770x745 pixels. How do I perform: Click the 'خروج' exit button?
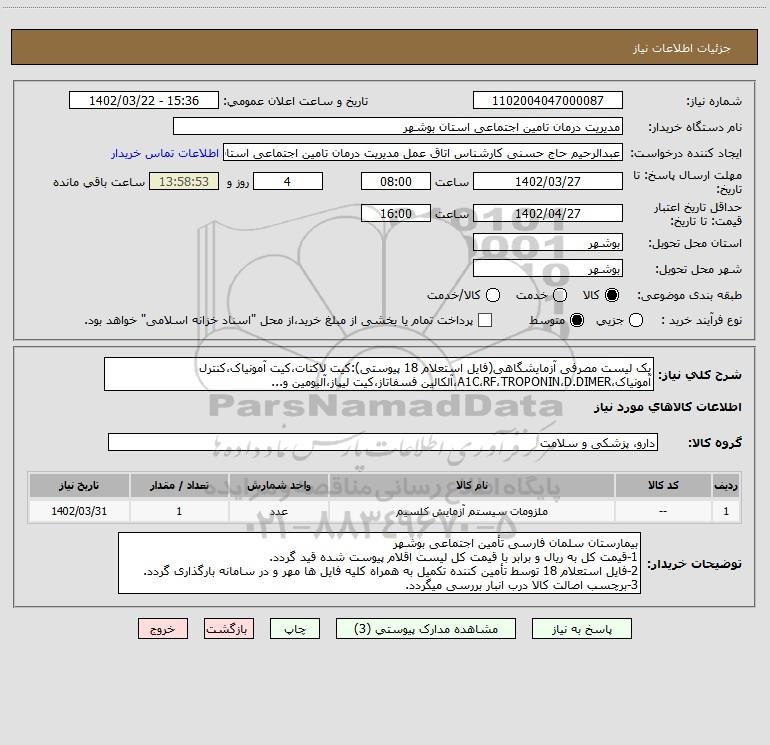163,629
